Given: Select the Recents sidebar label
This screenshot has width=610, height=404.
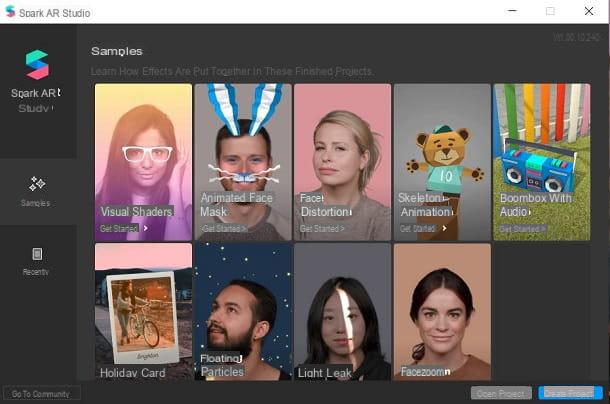Looking at the screenshot, I should pyautogui.click(x=35, y=272).
